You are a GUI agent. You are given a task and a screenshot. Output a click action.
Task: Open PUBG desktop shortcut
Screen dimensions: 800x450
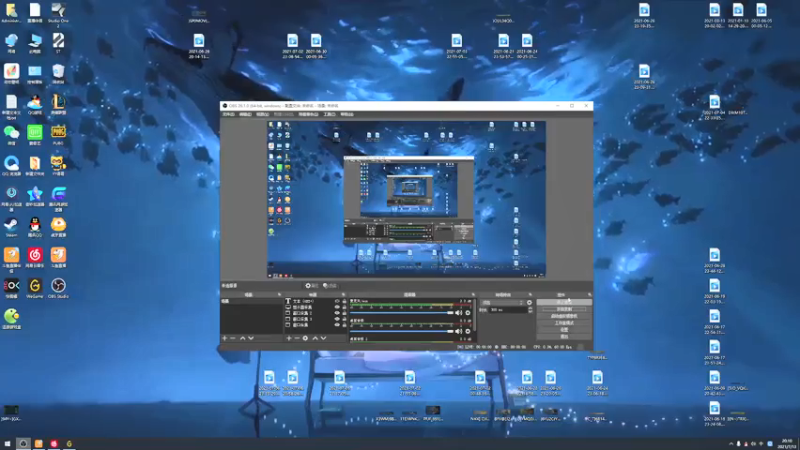(58, 135)
